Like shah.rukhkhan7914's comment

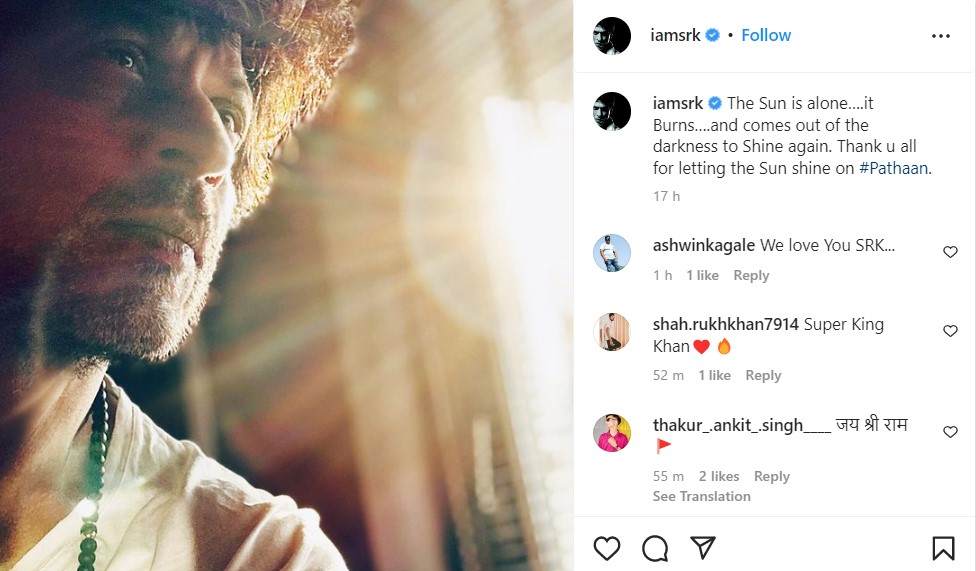click(x=950, y=331)
